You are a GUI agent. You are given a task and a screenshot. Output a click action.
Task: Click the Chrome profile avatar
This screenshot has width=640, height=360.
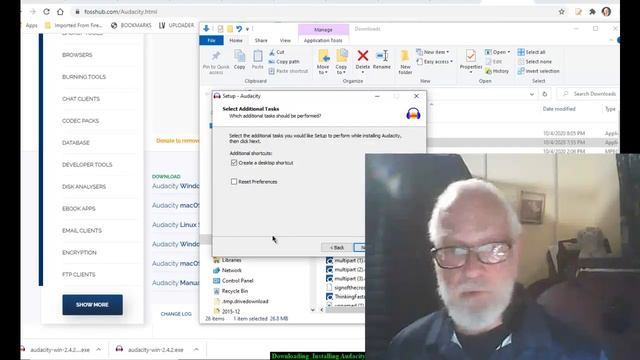pyautogui.click(x=606, y=12)
